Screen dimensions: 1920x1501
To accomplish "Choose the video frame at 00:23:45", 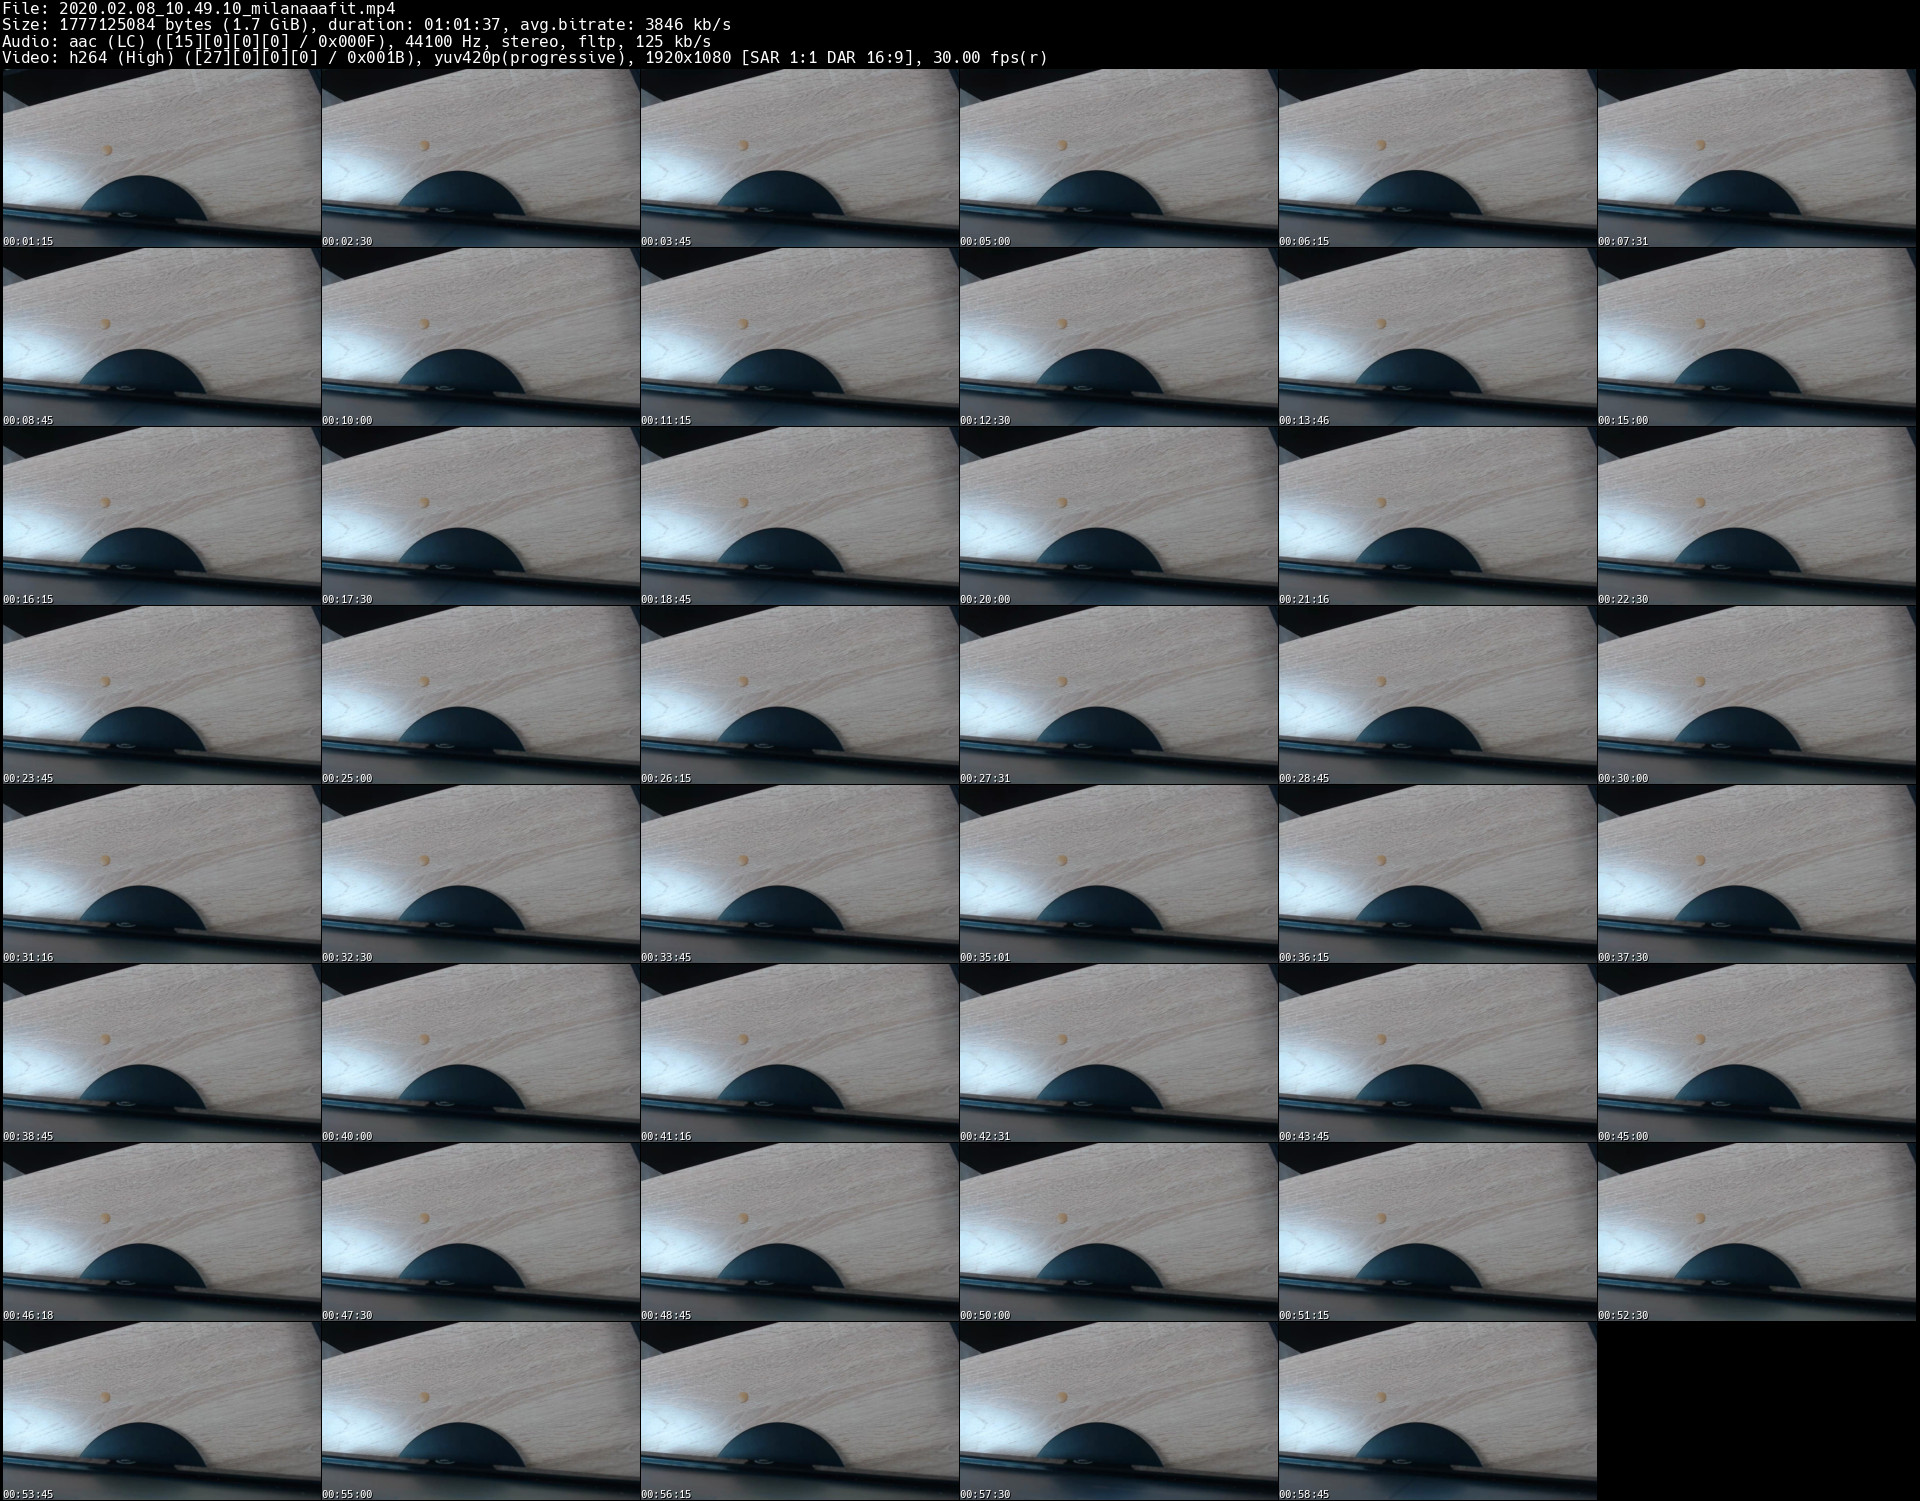I will point(161,695).
